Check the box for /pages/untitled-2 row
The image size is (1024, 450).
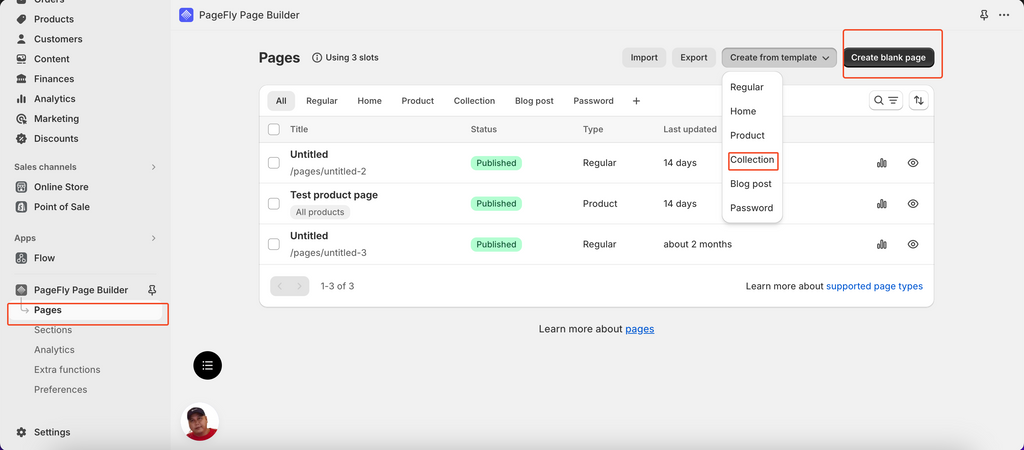coord(274,163)
